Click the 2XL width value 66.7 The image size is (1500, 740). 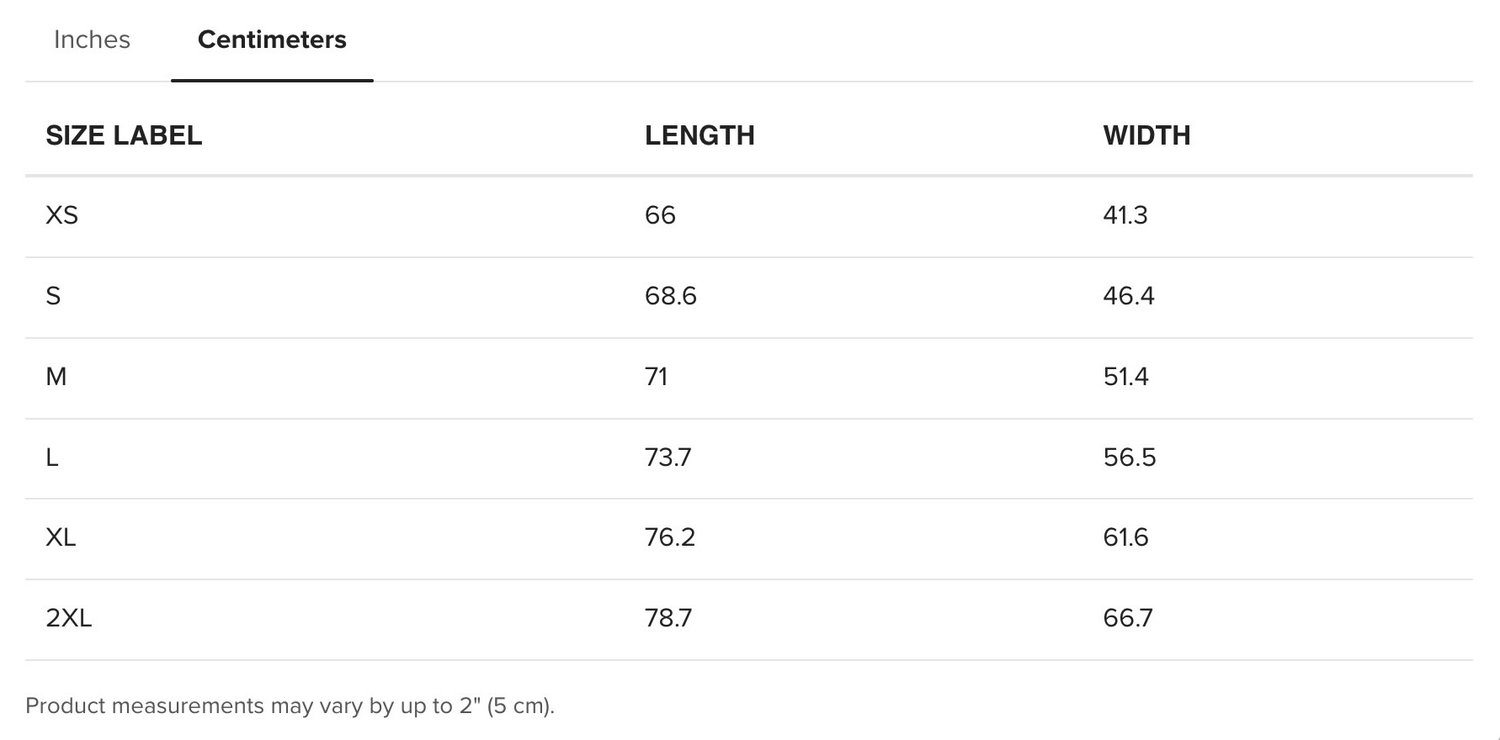click(x=1128, y=619)
